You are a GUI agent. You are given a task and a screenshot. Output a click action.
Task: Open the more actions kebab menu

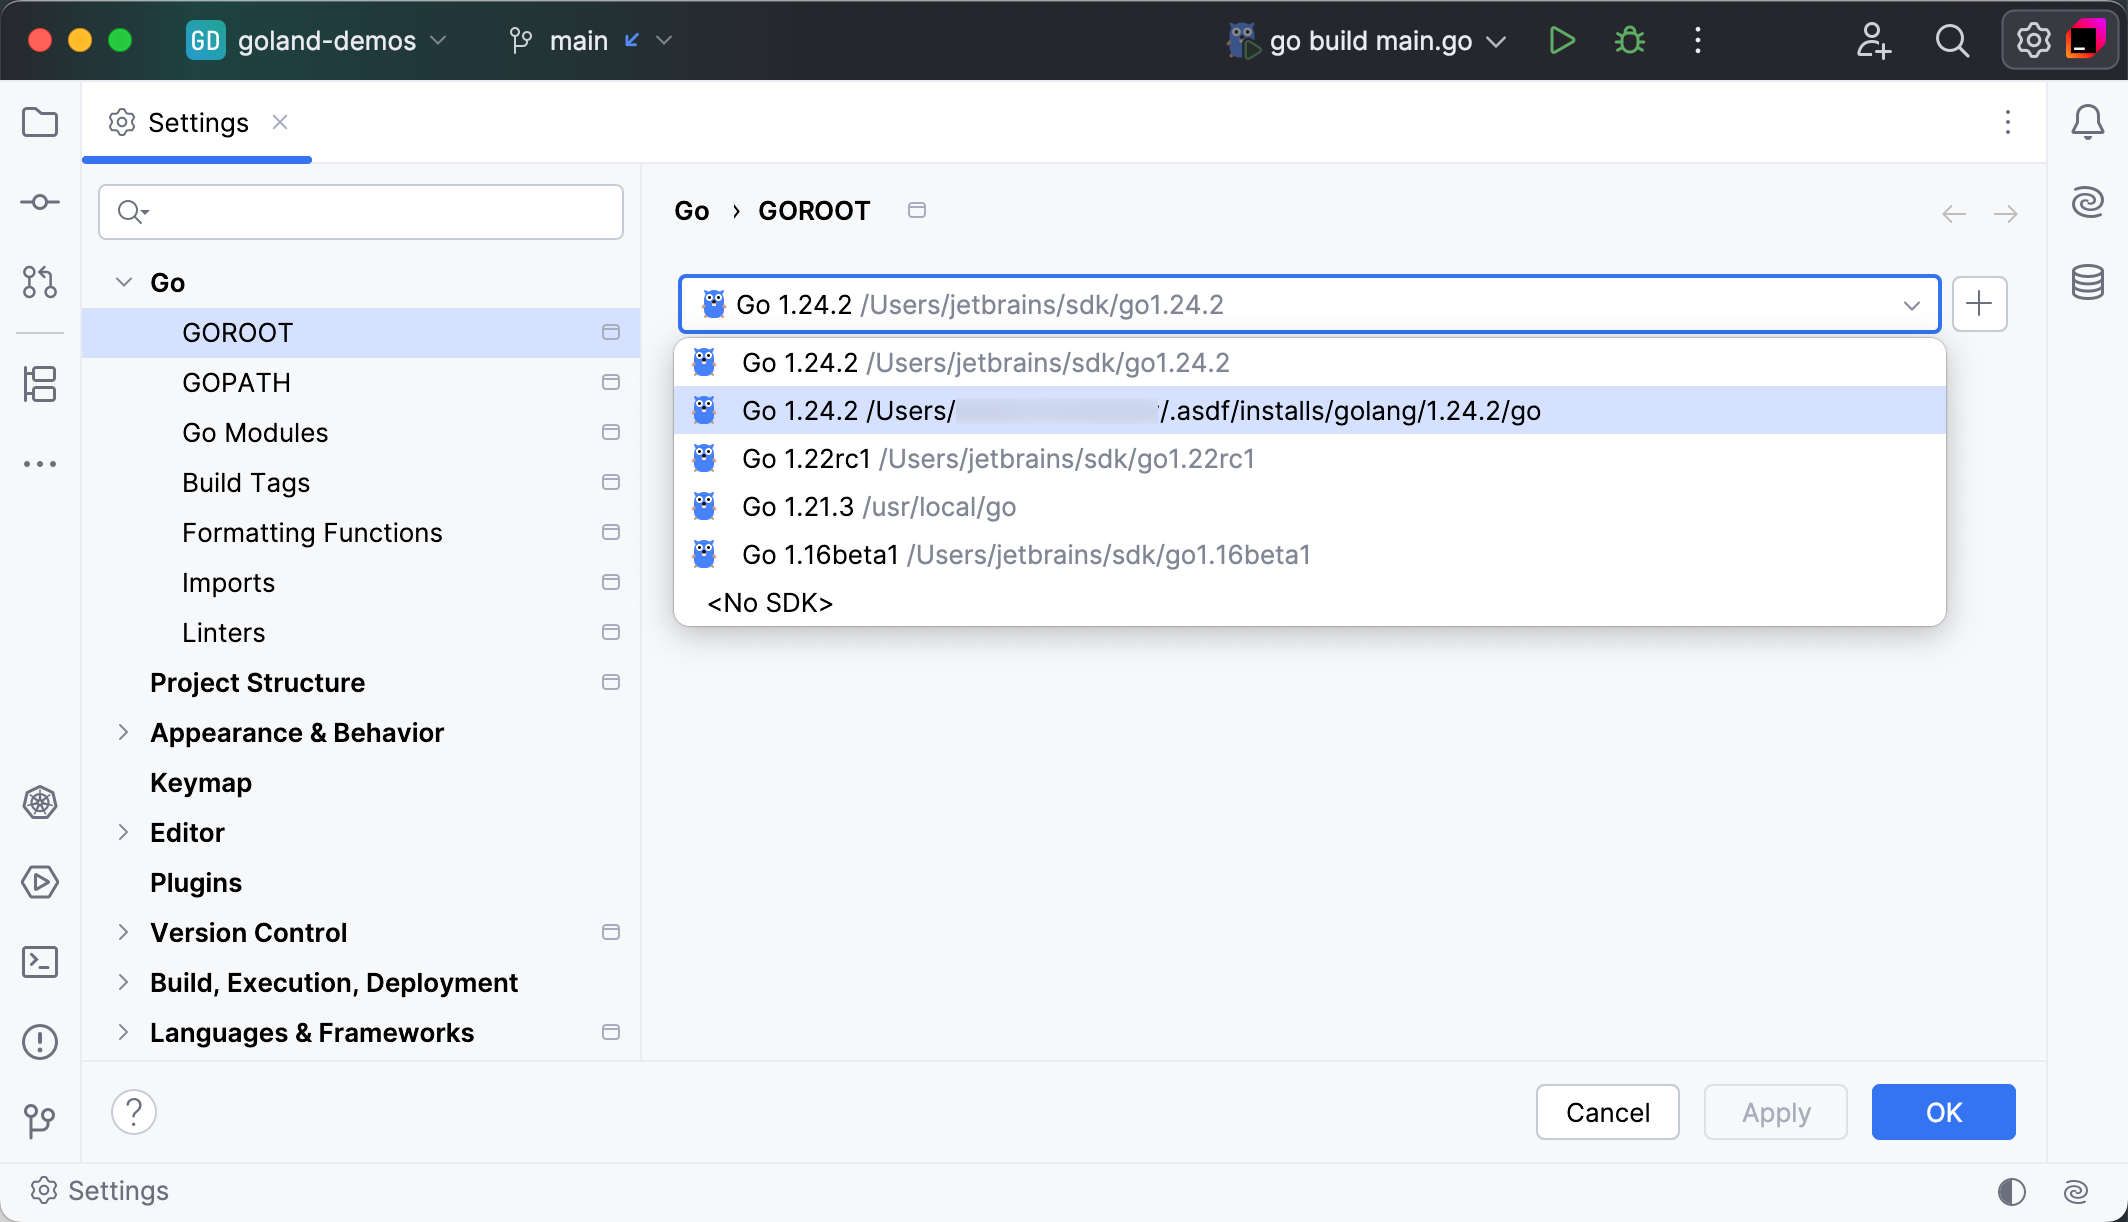tap(1697, 41)
